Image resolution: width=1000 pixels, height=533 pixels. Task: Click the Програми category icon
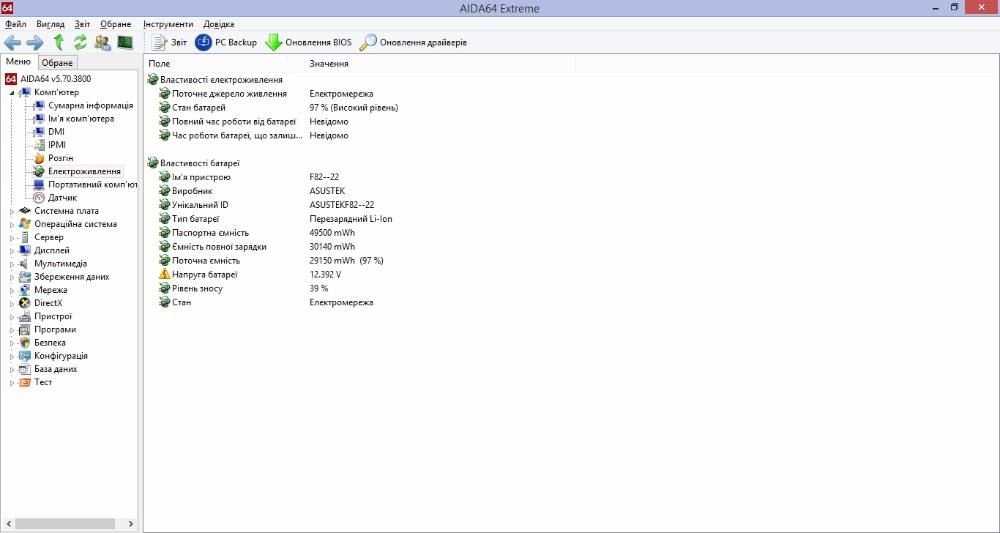[25, 330]
